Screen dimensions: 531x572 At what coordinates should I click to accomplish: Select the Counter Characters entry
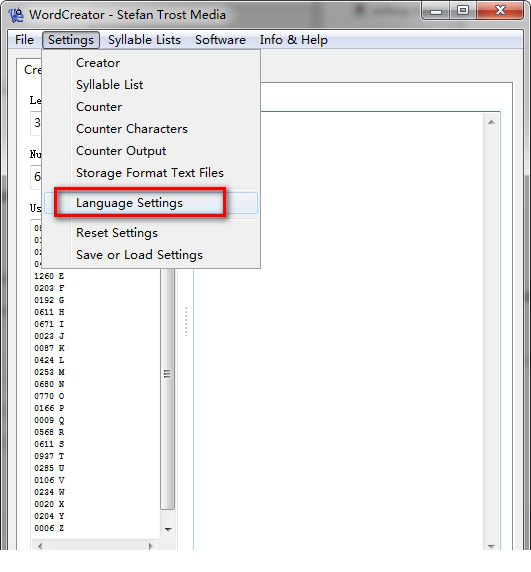pos(151,129)
